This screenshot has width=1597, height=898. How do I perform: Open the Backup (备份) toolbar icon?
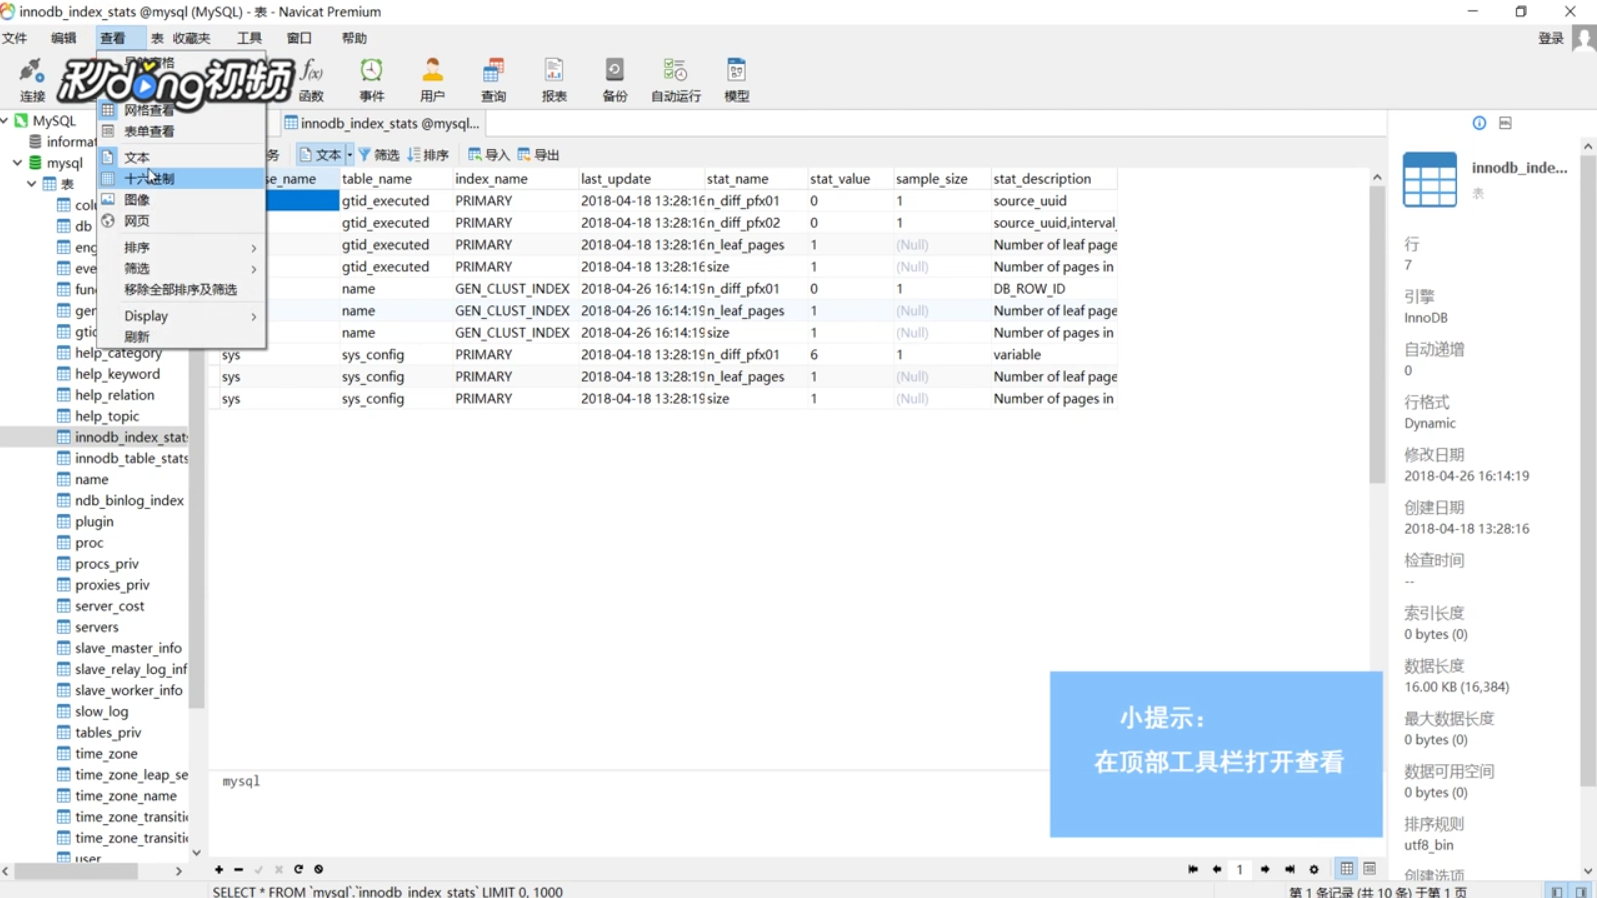coord(615,80)
